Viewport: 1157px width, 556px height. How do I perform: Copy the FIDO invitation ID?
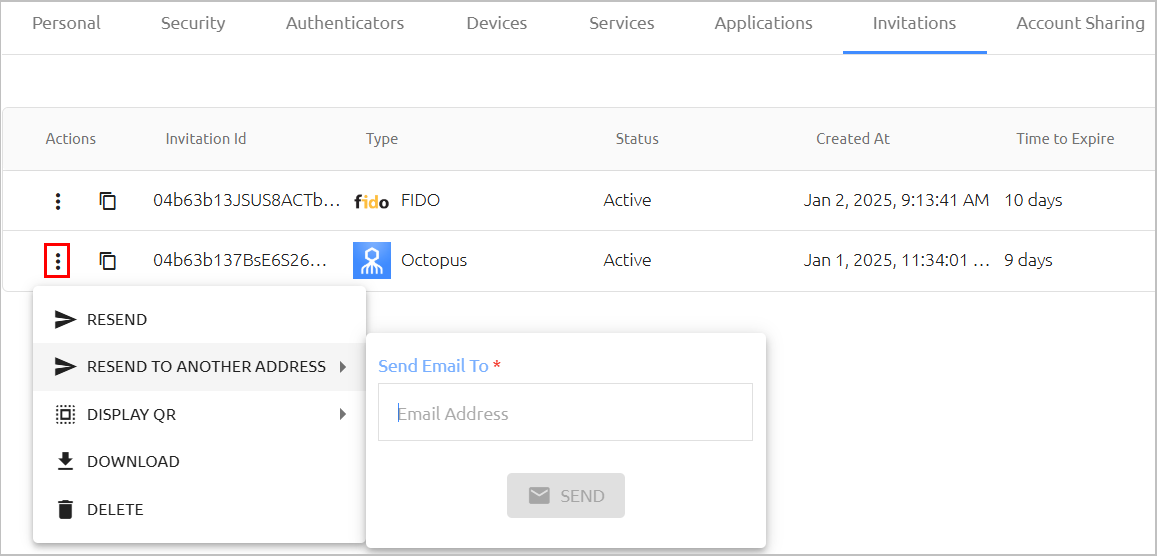(x=108, y=201)
